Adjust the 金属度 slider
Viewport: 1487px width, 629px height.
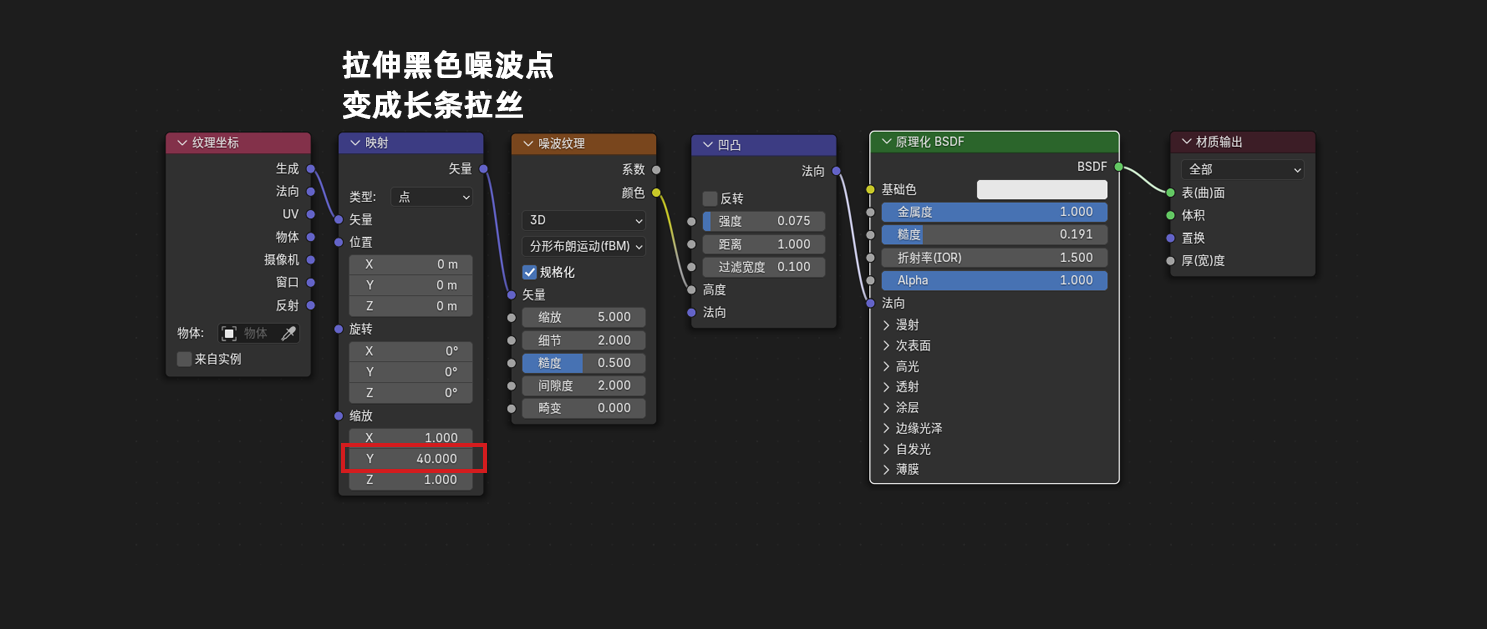(994, 212)
